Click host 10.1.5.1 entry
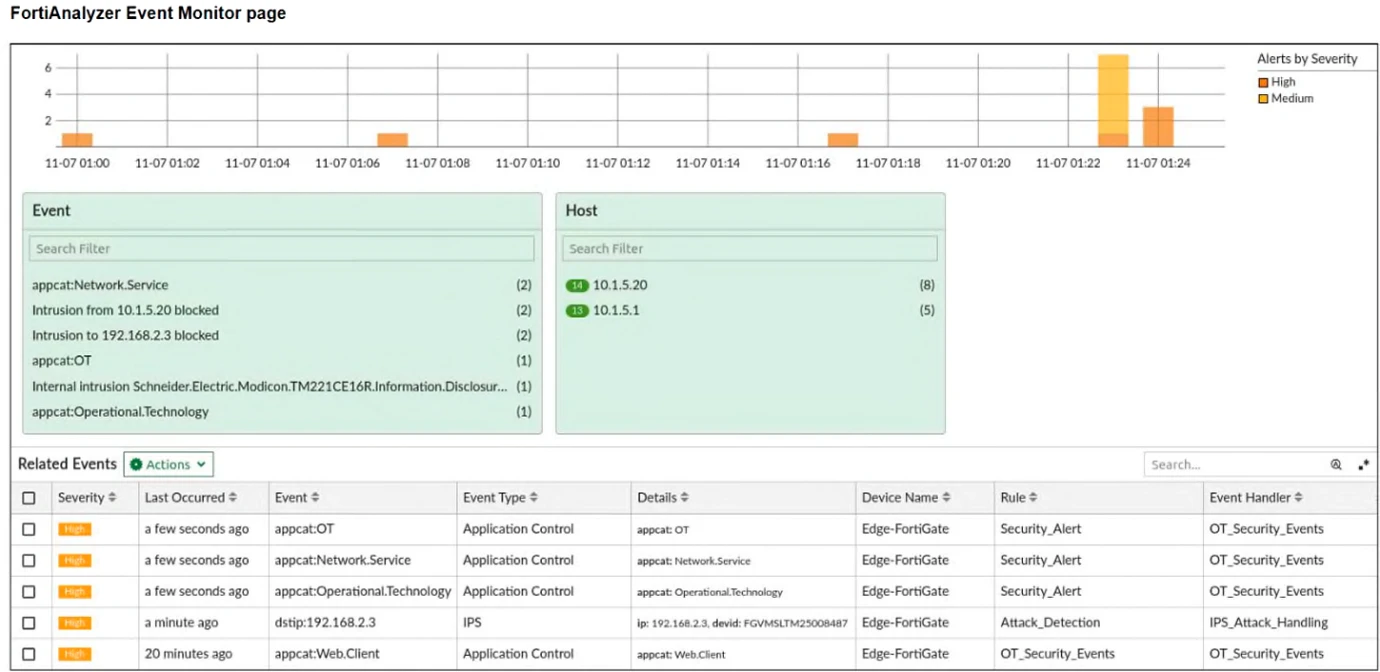The height and width of the screenshot is (672, 1380). (616, 310)
